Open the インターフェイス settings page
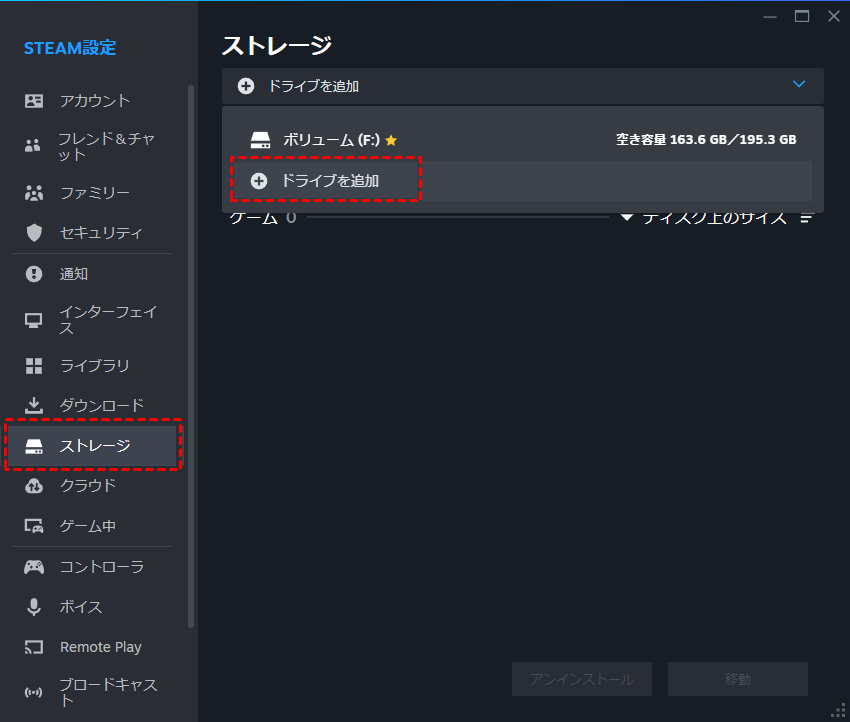 pyautogui.click(x=93, y=320)
